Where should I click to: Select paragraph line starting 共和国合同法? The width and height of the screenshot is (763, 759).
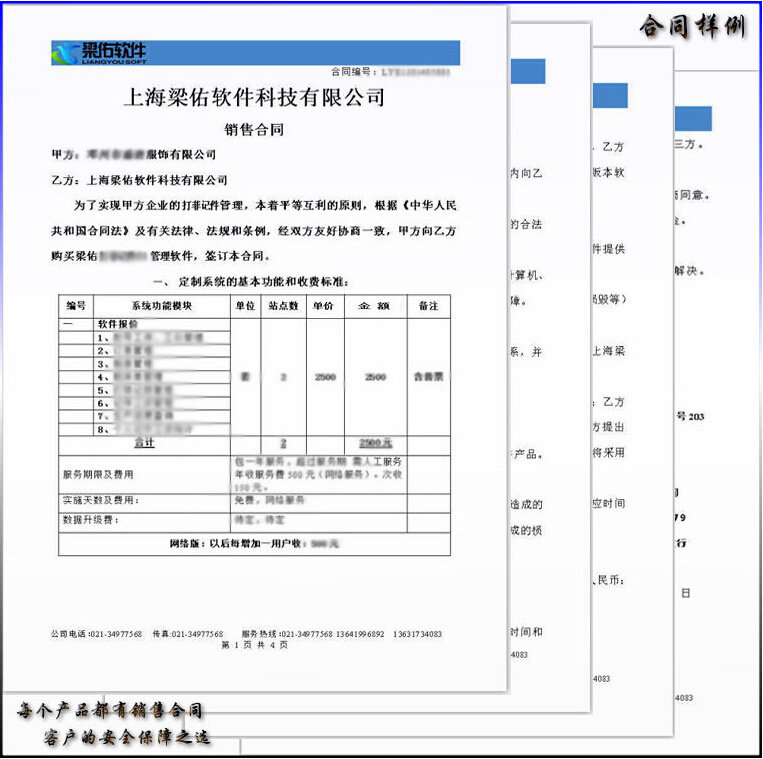(254, 231)
